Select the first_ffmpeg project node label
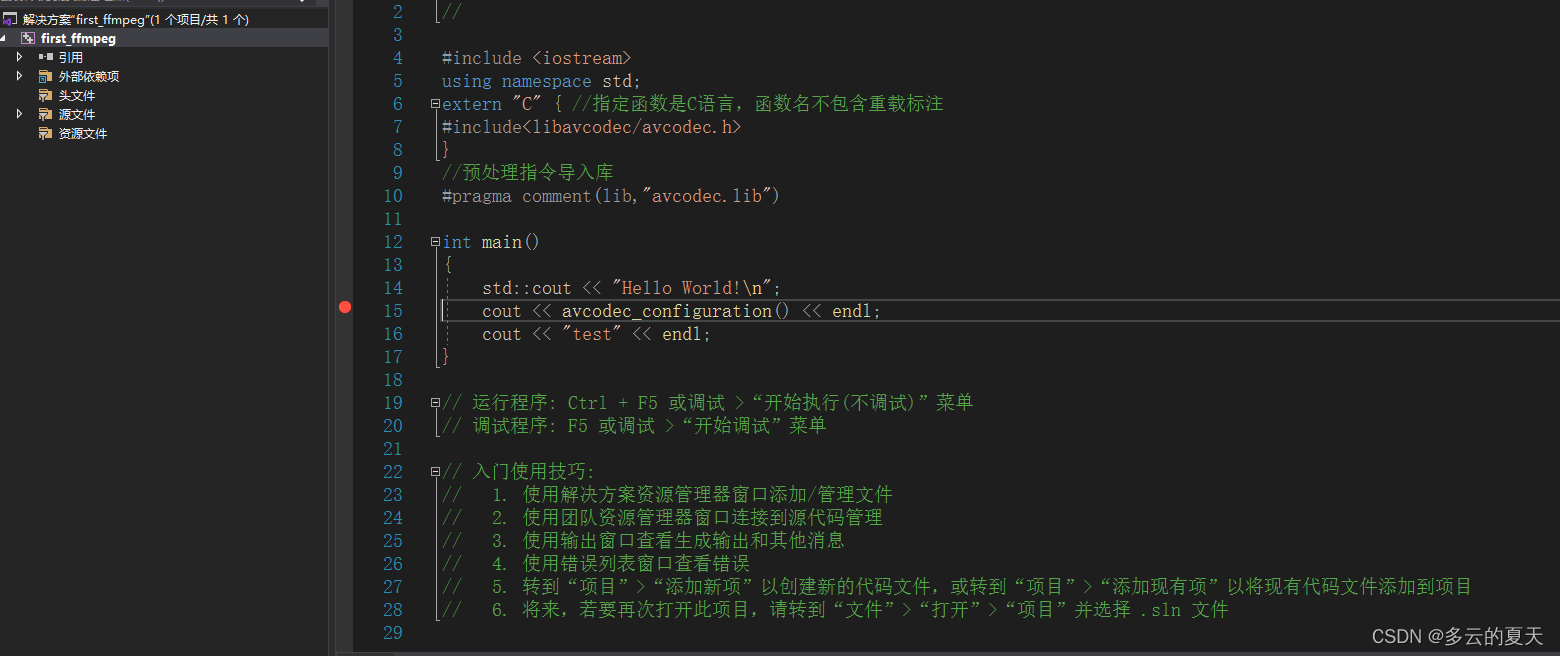Image resolution: width=1560 pixels, height=656 pixels. pyautogui.click(x=78, y=39)
